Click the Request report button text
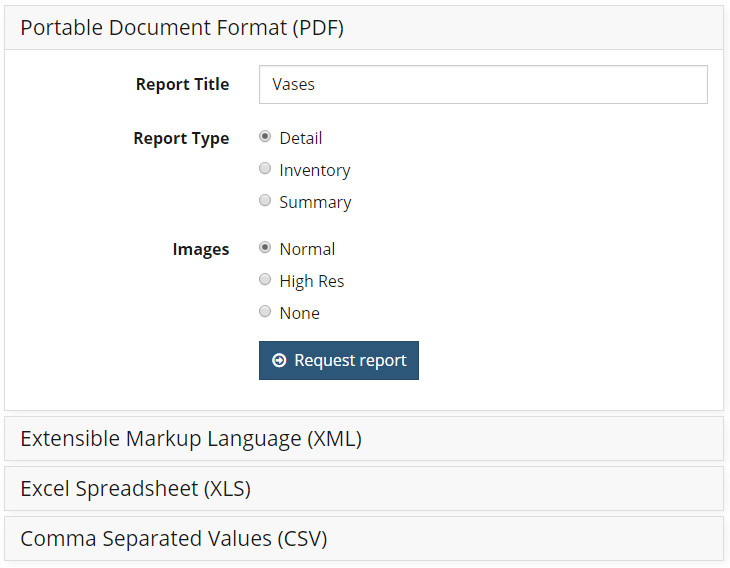The height and width of the screenshot is (568, 730). (x=351, y=361)
